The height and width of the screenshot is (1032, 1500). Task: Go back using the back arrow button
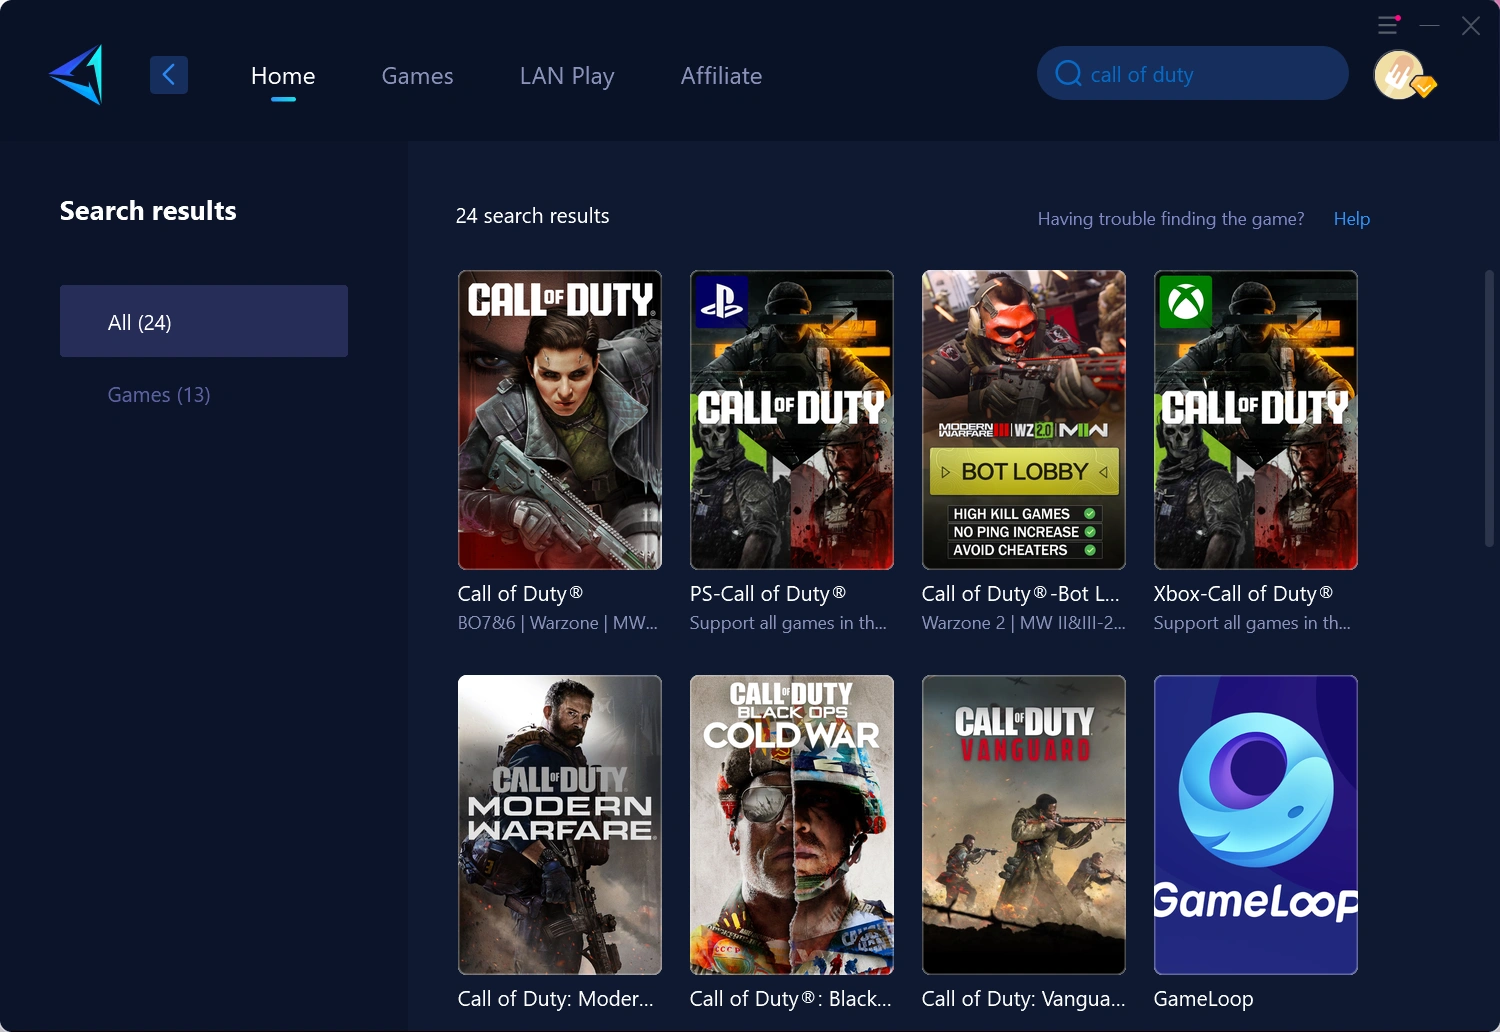pos(169,75)
